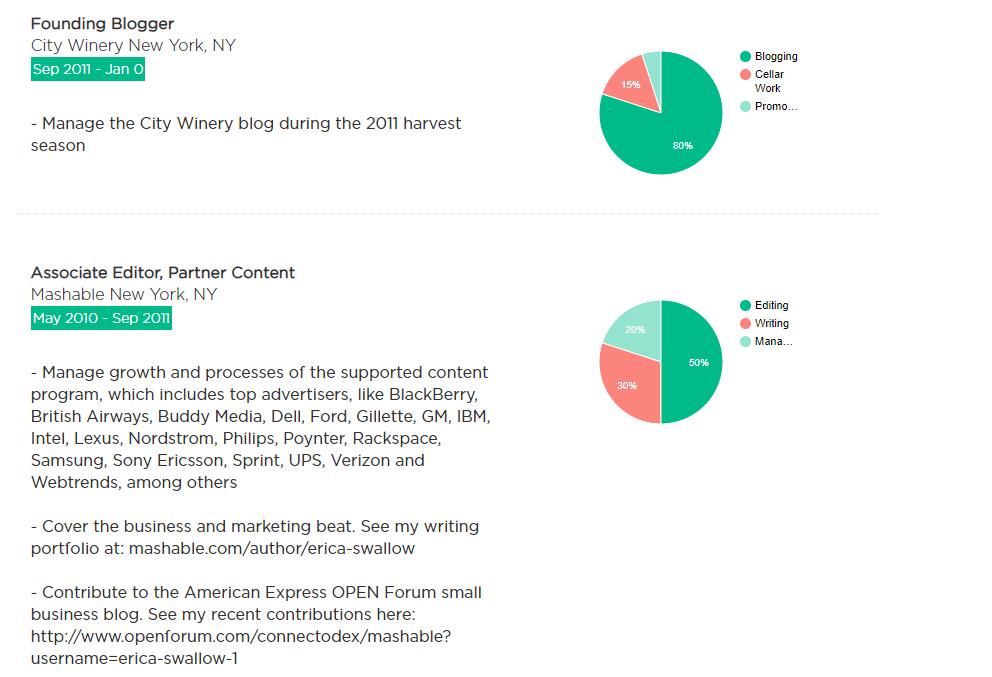The height and width of the screenshot is (677, 992).
Task: Click the Blogging legend color dot
Action: point(745,57)
